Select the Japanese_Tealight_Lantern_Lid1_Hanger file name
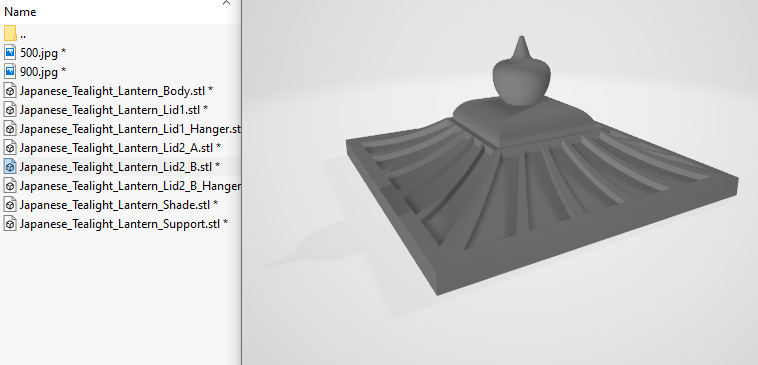Screen dimensions: 758x365 point(131,129)
